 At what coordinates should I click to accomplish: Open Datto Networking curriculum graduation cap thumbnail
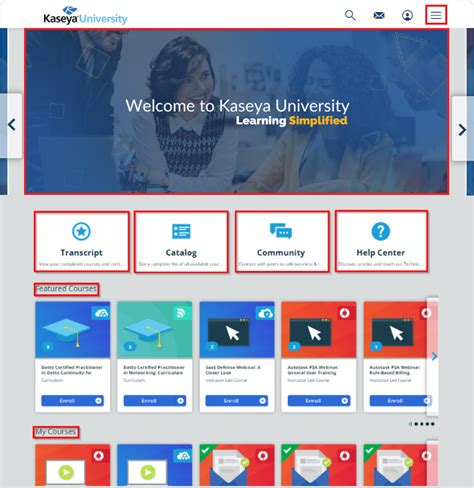click(155, 330)
